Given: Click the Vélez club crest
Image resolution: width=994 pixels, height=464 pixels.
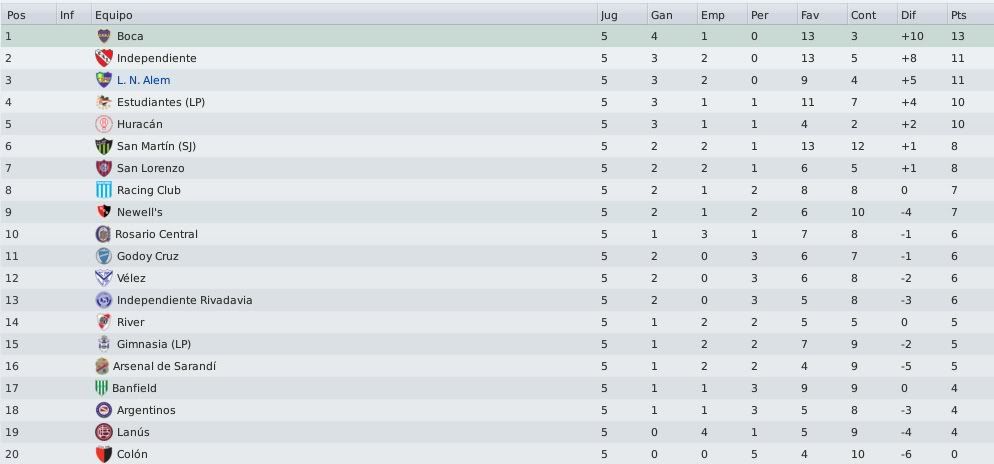Looking at the screenshot, I should point(104,278).
